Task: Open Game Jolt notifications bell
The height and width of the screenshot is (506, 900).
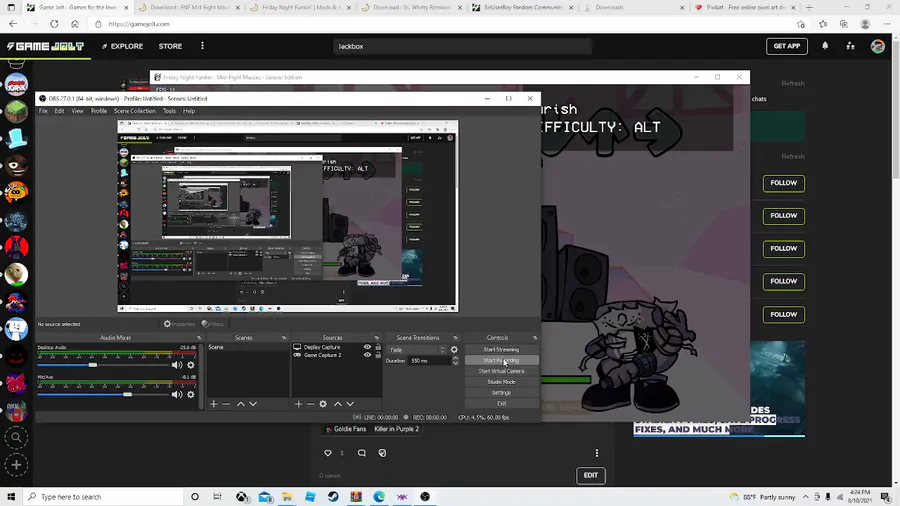Action: [825, 46]
